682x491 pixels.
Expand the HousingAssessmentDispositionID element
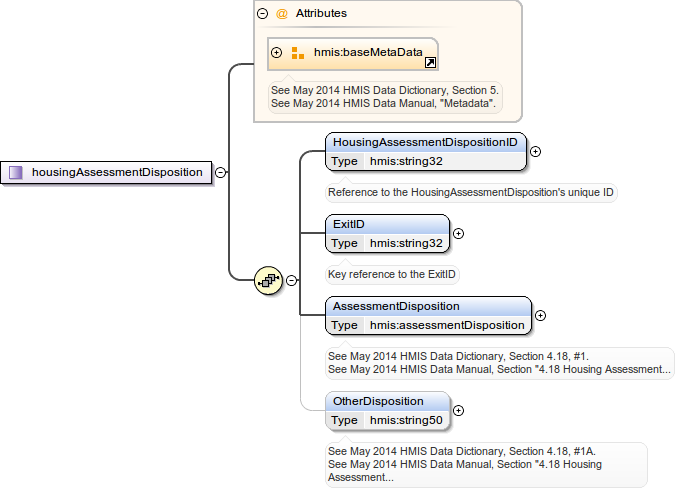[535, 152]
